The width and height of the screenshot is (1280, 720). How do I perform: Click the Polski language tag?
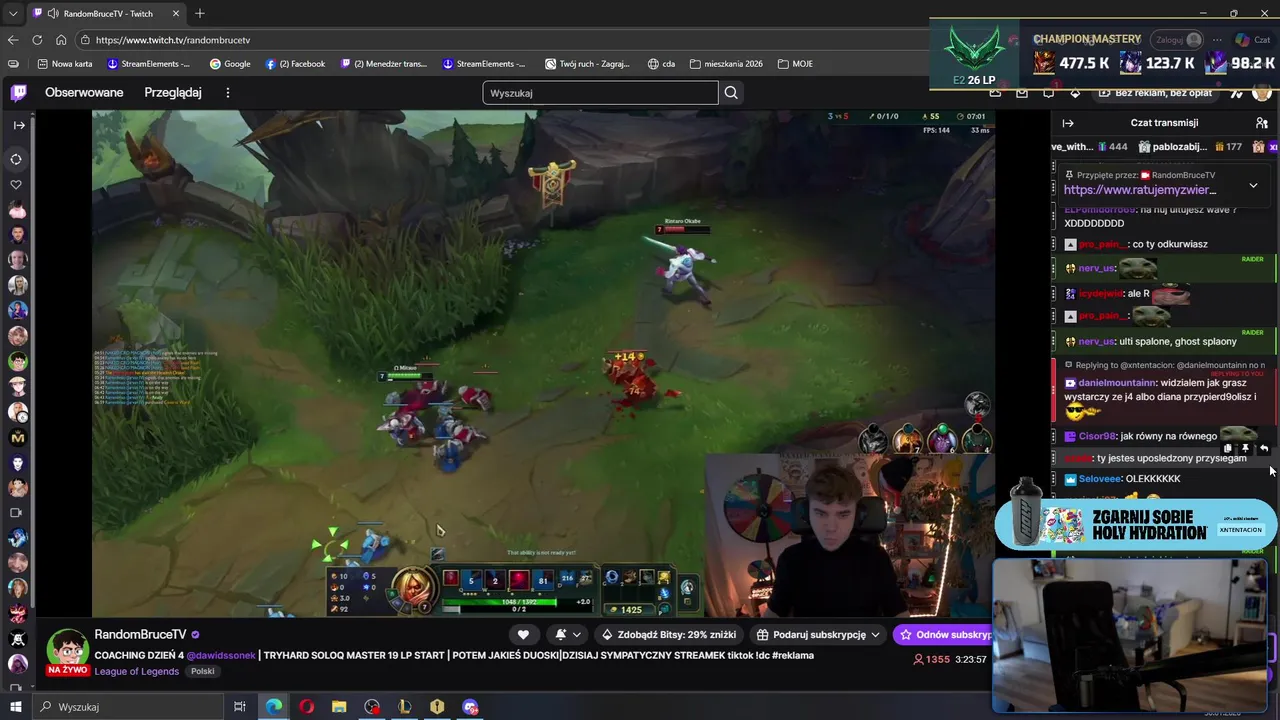pos(203,671)
